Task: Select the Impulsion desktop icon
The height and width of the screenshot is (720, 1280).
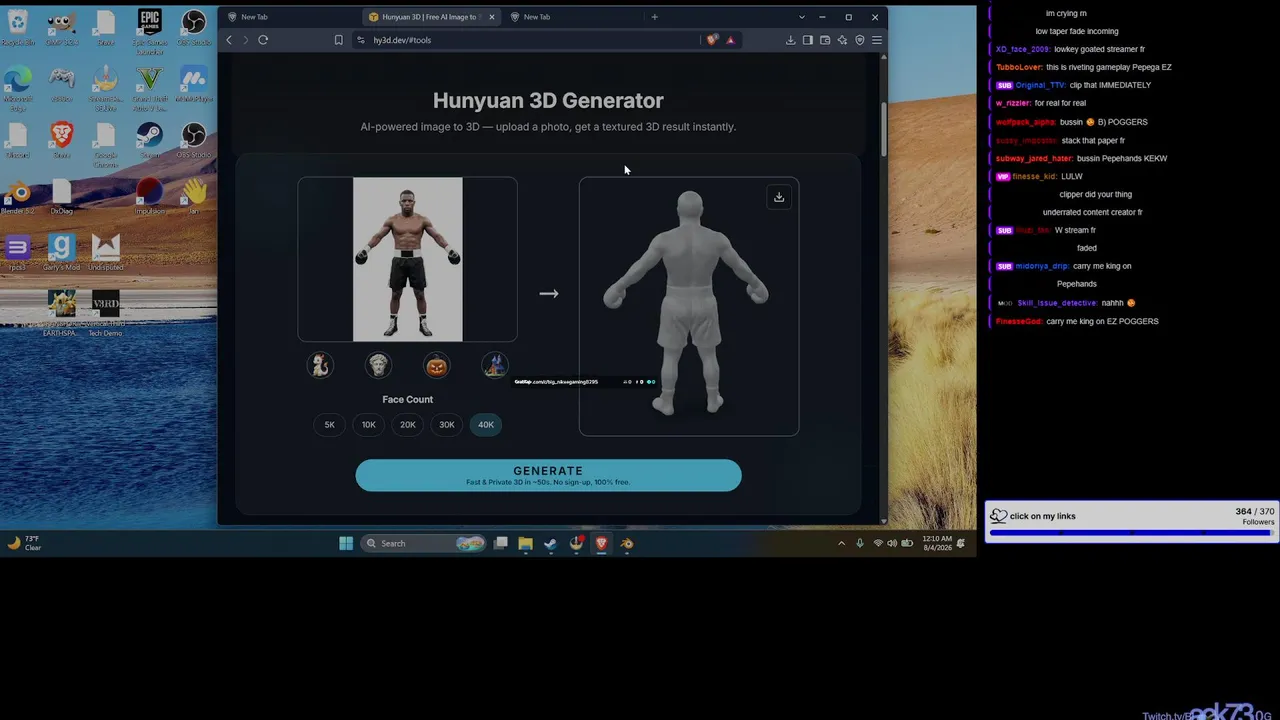Action: [x=149, y=195]
